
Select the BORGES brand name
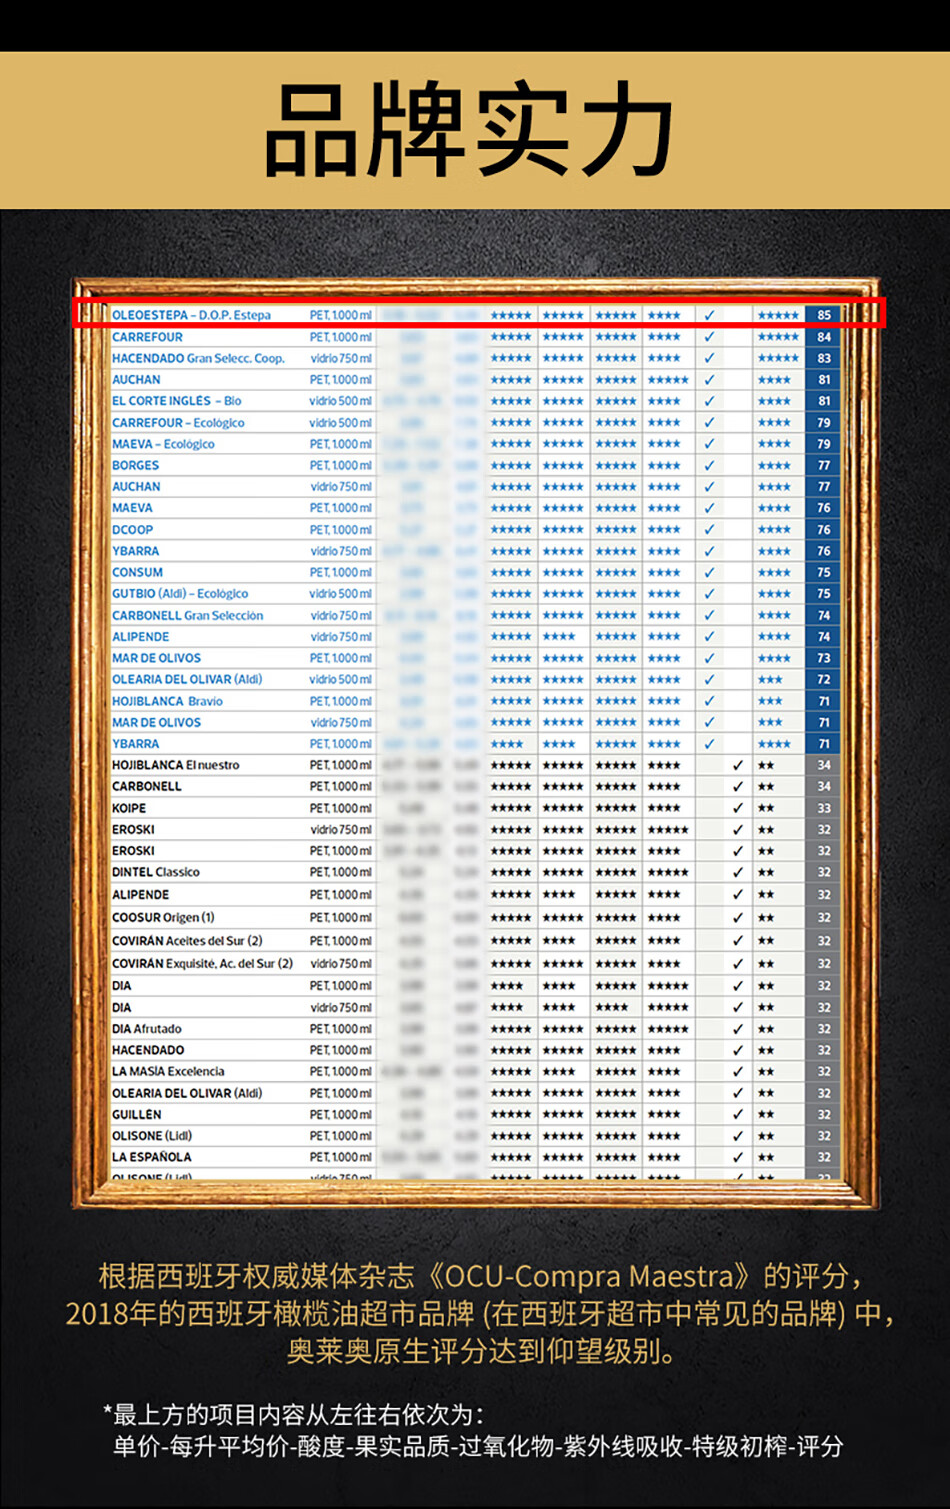tap(135, 465)
